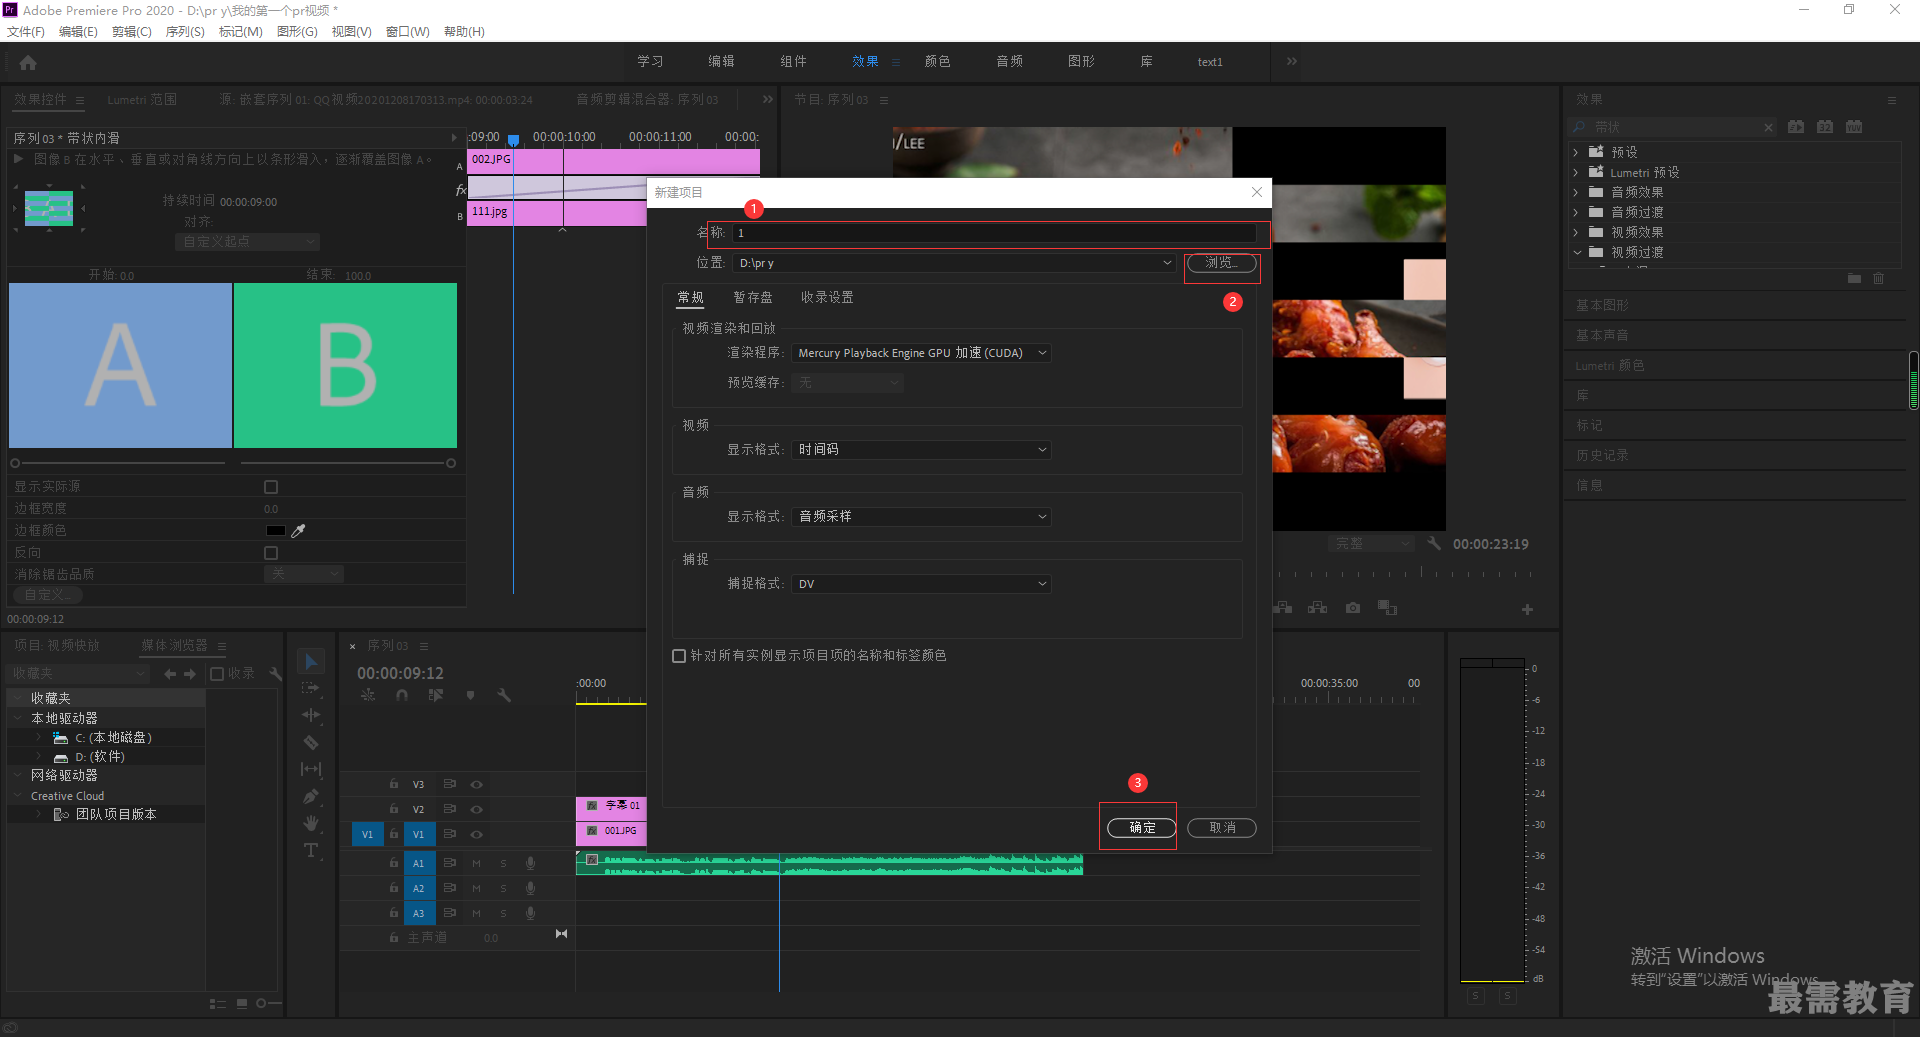Toggle V3 track visibility eye
The width and height of the screenshot is (1920, 1037).
click(x=477, y=785)
